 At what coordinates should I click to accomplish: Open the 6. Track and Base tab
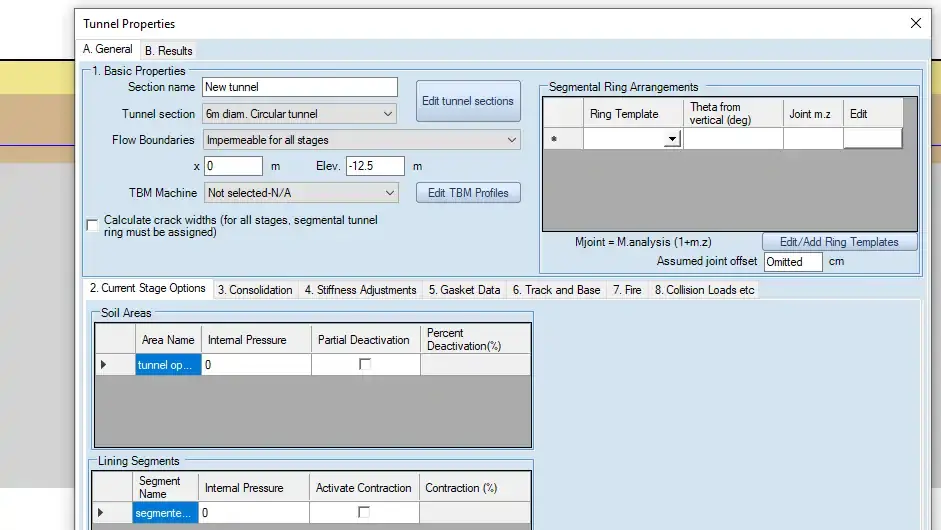(x=556, y=290)
